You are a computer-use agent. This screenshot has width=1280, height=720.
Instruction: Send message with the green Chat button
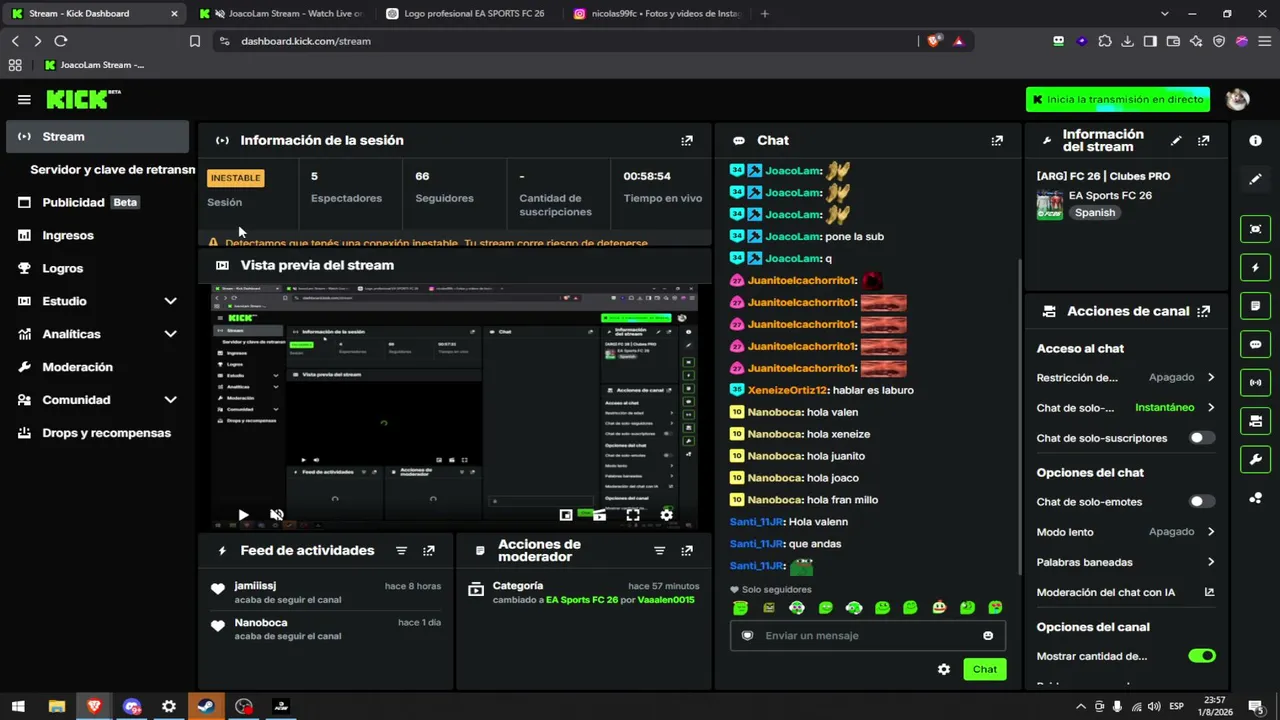click(985, 669)
